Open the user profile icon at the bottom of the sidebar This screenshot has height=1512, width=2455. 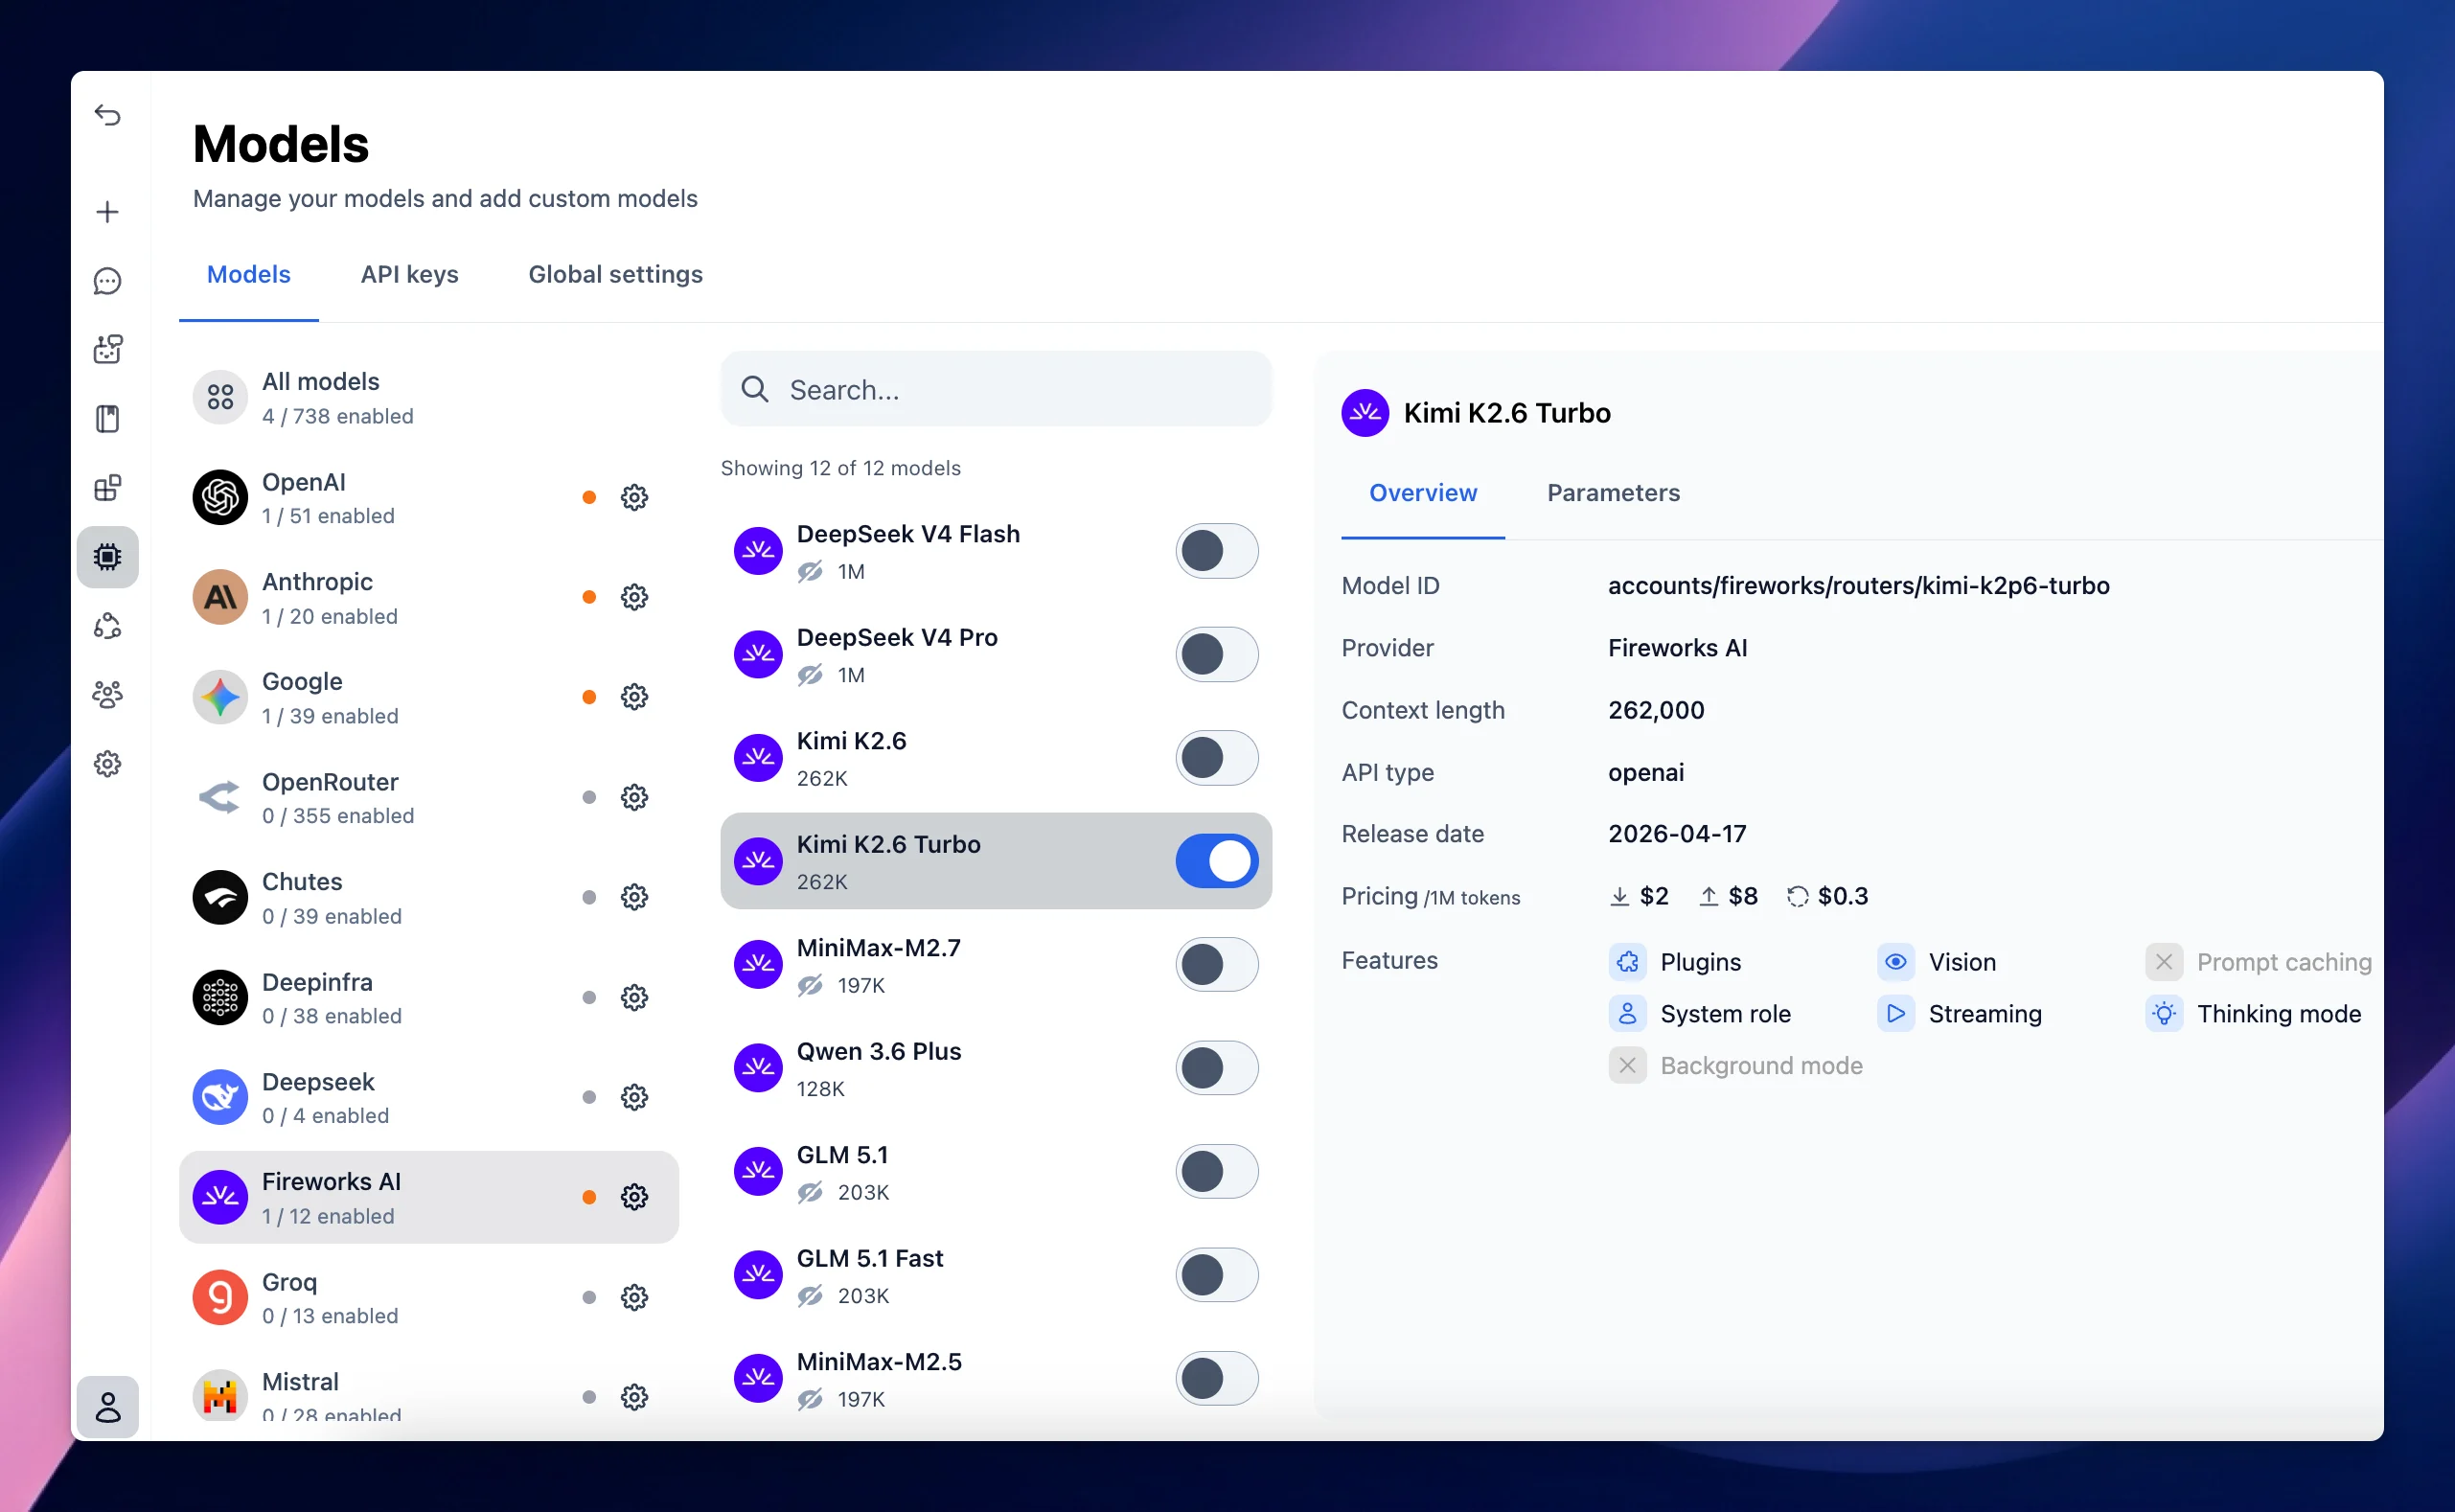(x=108, y=1407)
